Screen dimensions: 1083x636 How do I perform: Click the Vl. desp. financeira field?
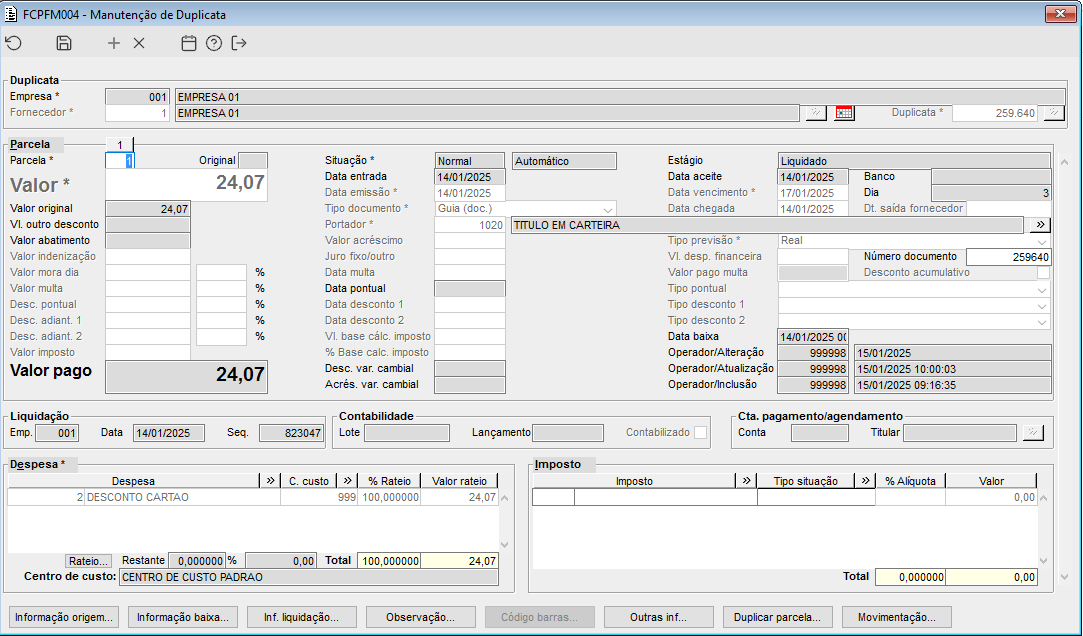[x=813, y=257]
